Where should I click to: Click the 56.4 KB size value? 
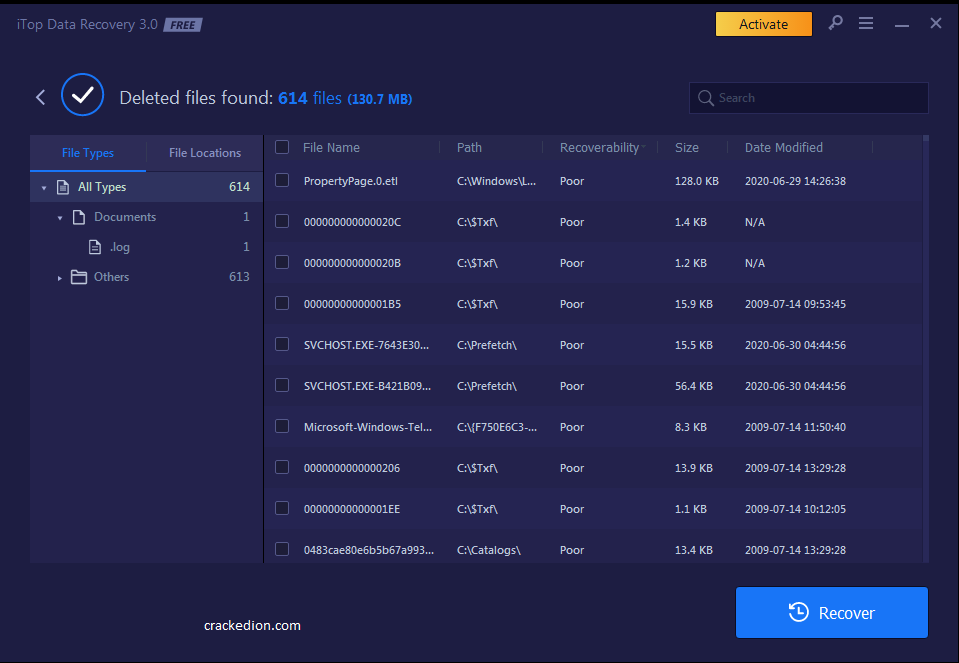tap(694, 386)
